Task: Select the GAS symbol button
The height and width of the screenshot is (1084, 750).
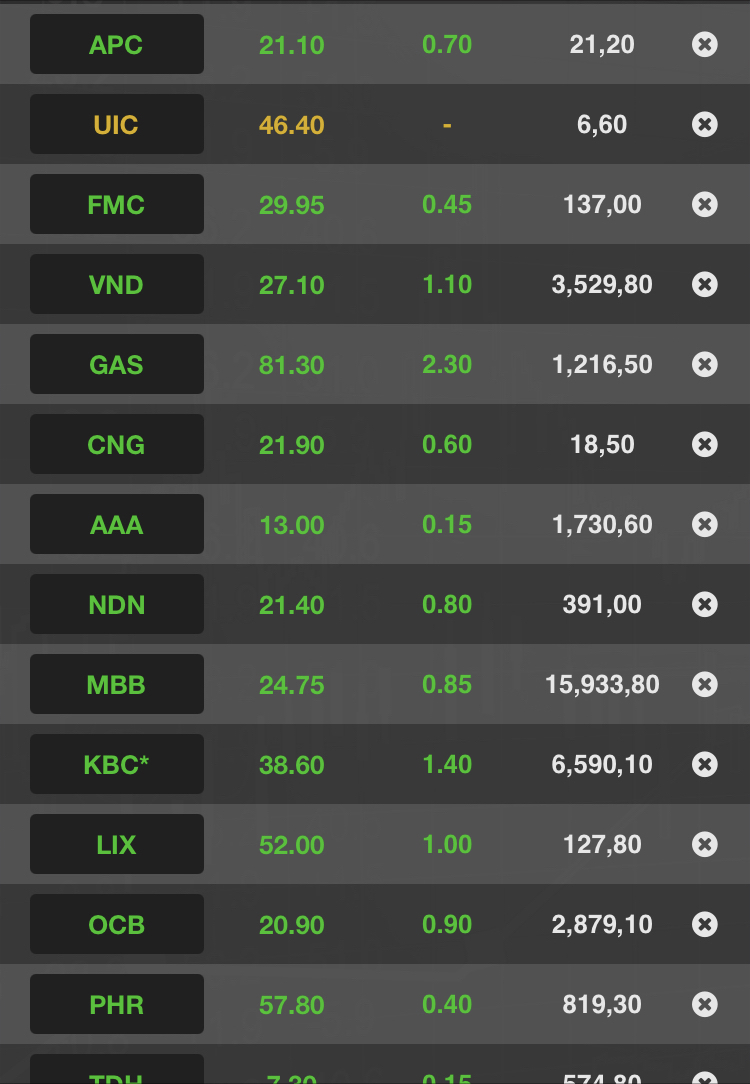Action: [117, 364]
